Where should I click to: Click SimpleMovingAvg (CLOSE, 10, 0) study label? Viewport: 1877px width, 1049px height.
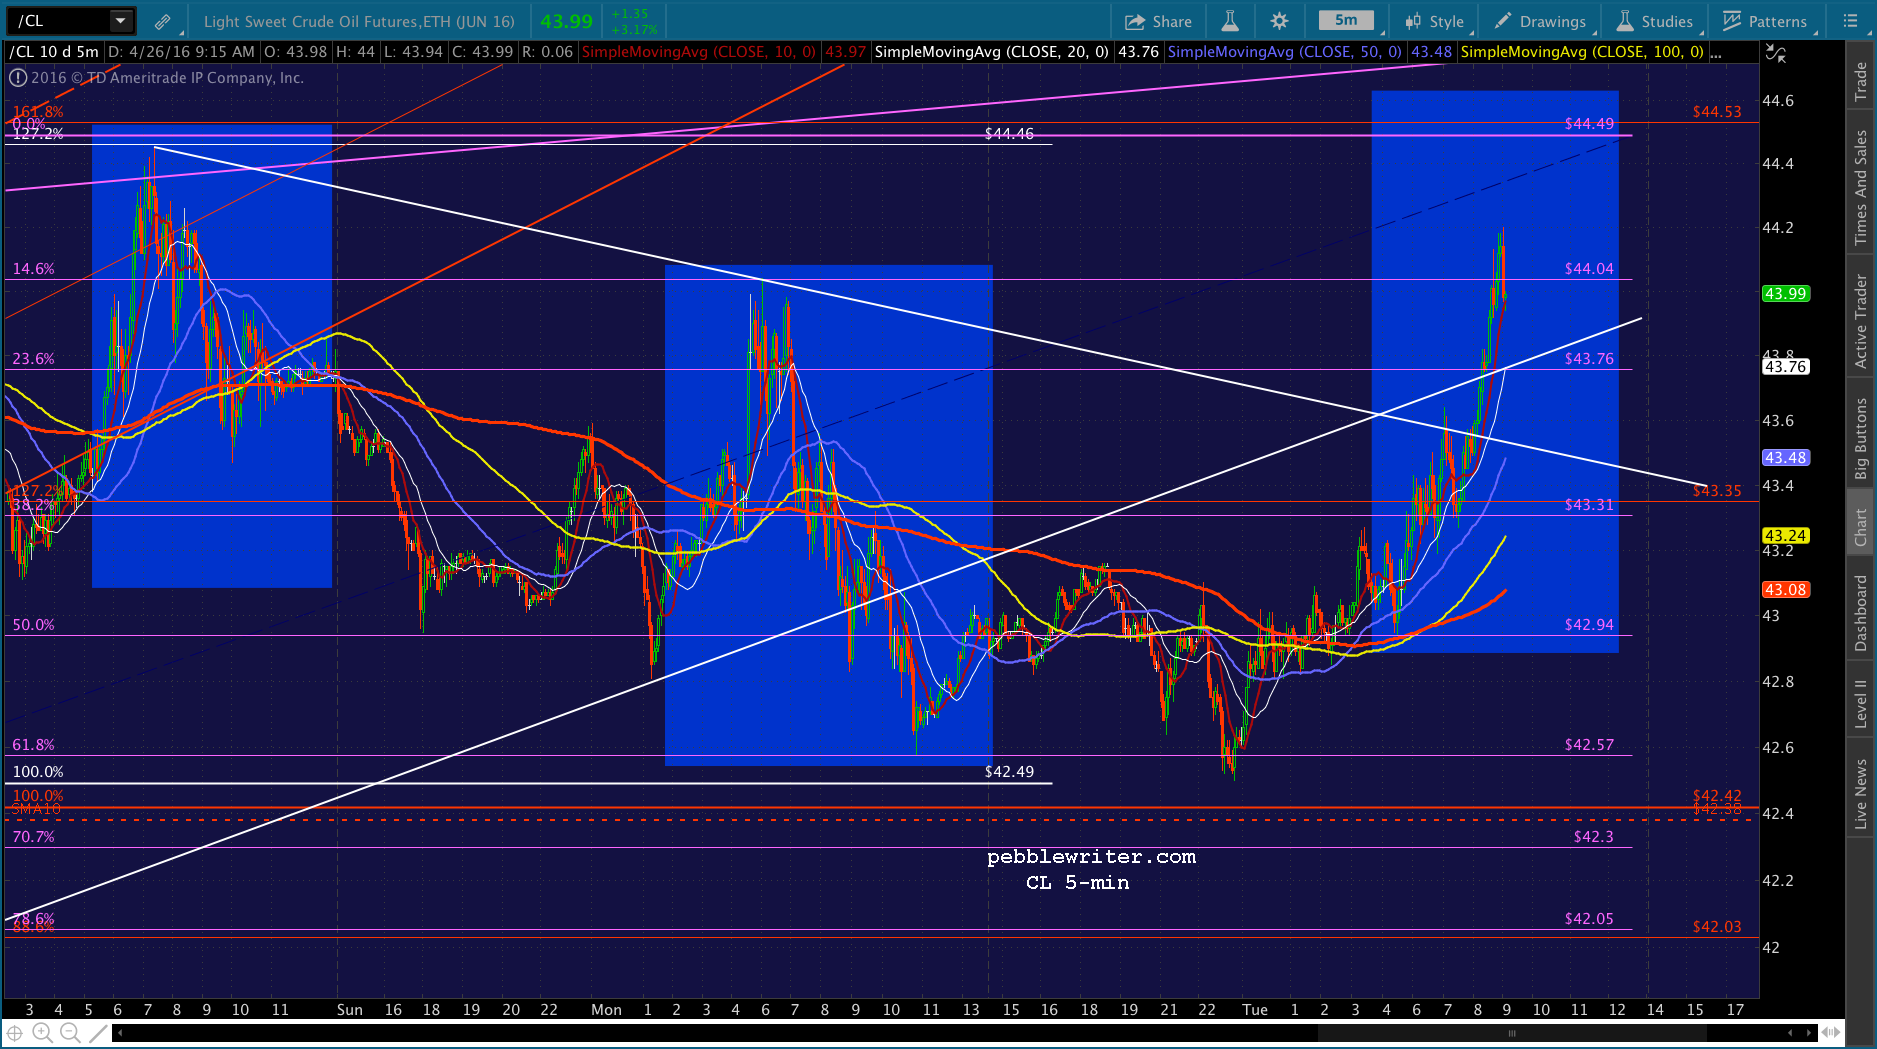click(698, 52)
